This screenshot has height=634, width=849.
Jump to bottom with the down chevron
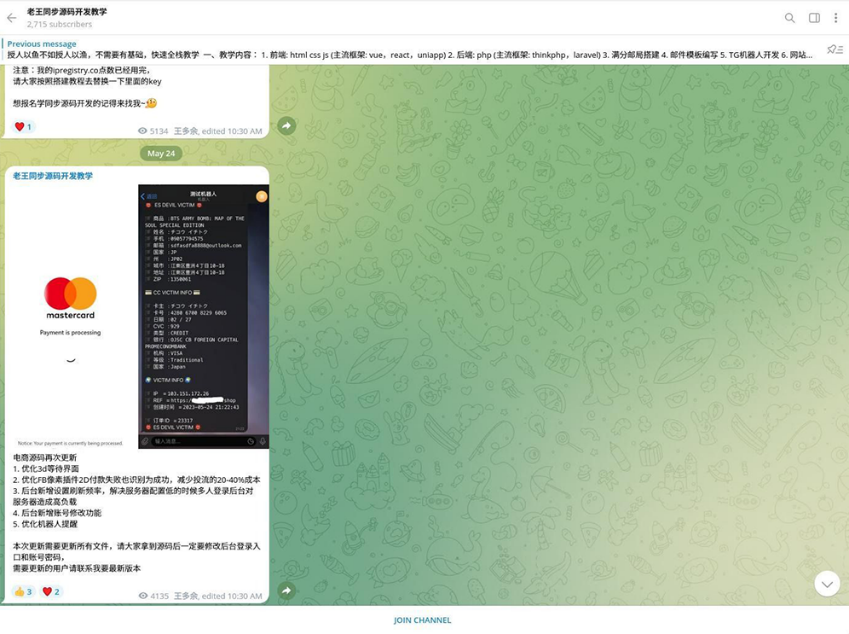[x=827, y=584]
